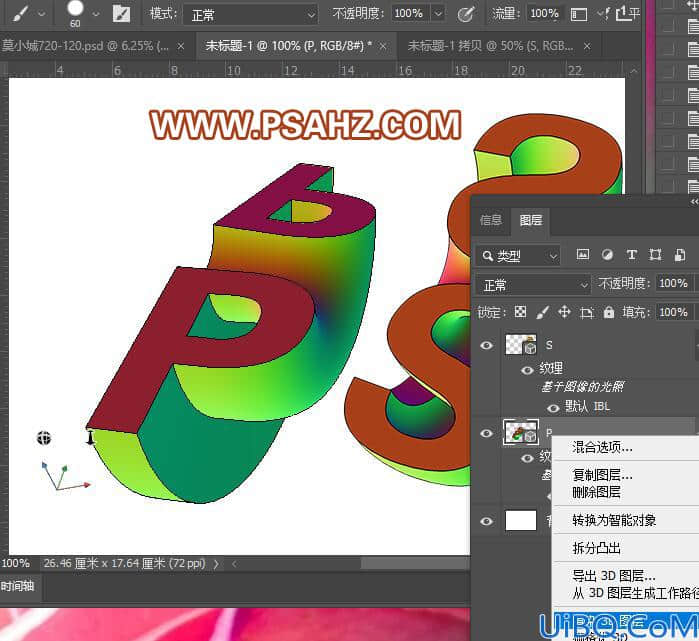Screen dimensions: 699x641
Task: Switch to 菜小城720-120.psd document tab
Action: pos(86,46)
